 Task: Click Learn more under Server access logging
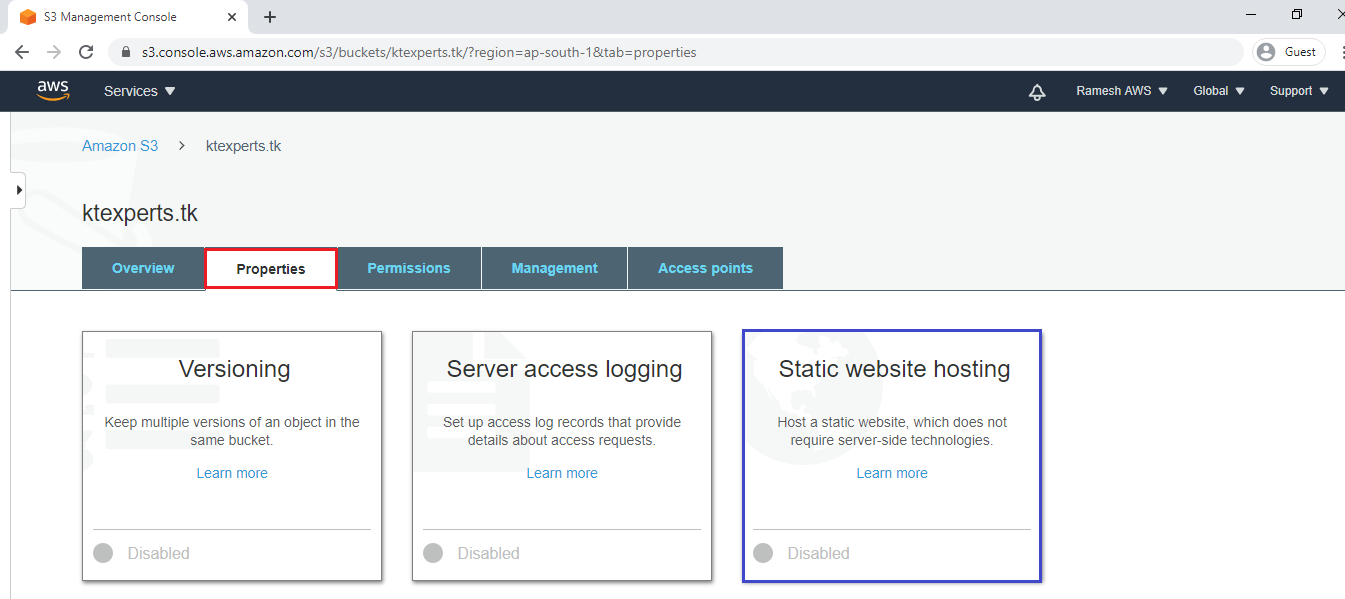[562, 473]
